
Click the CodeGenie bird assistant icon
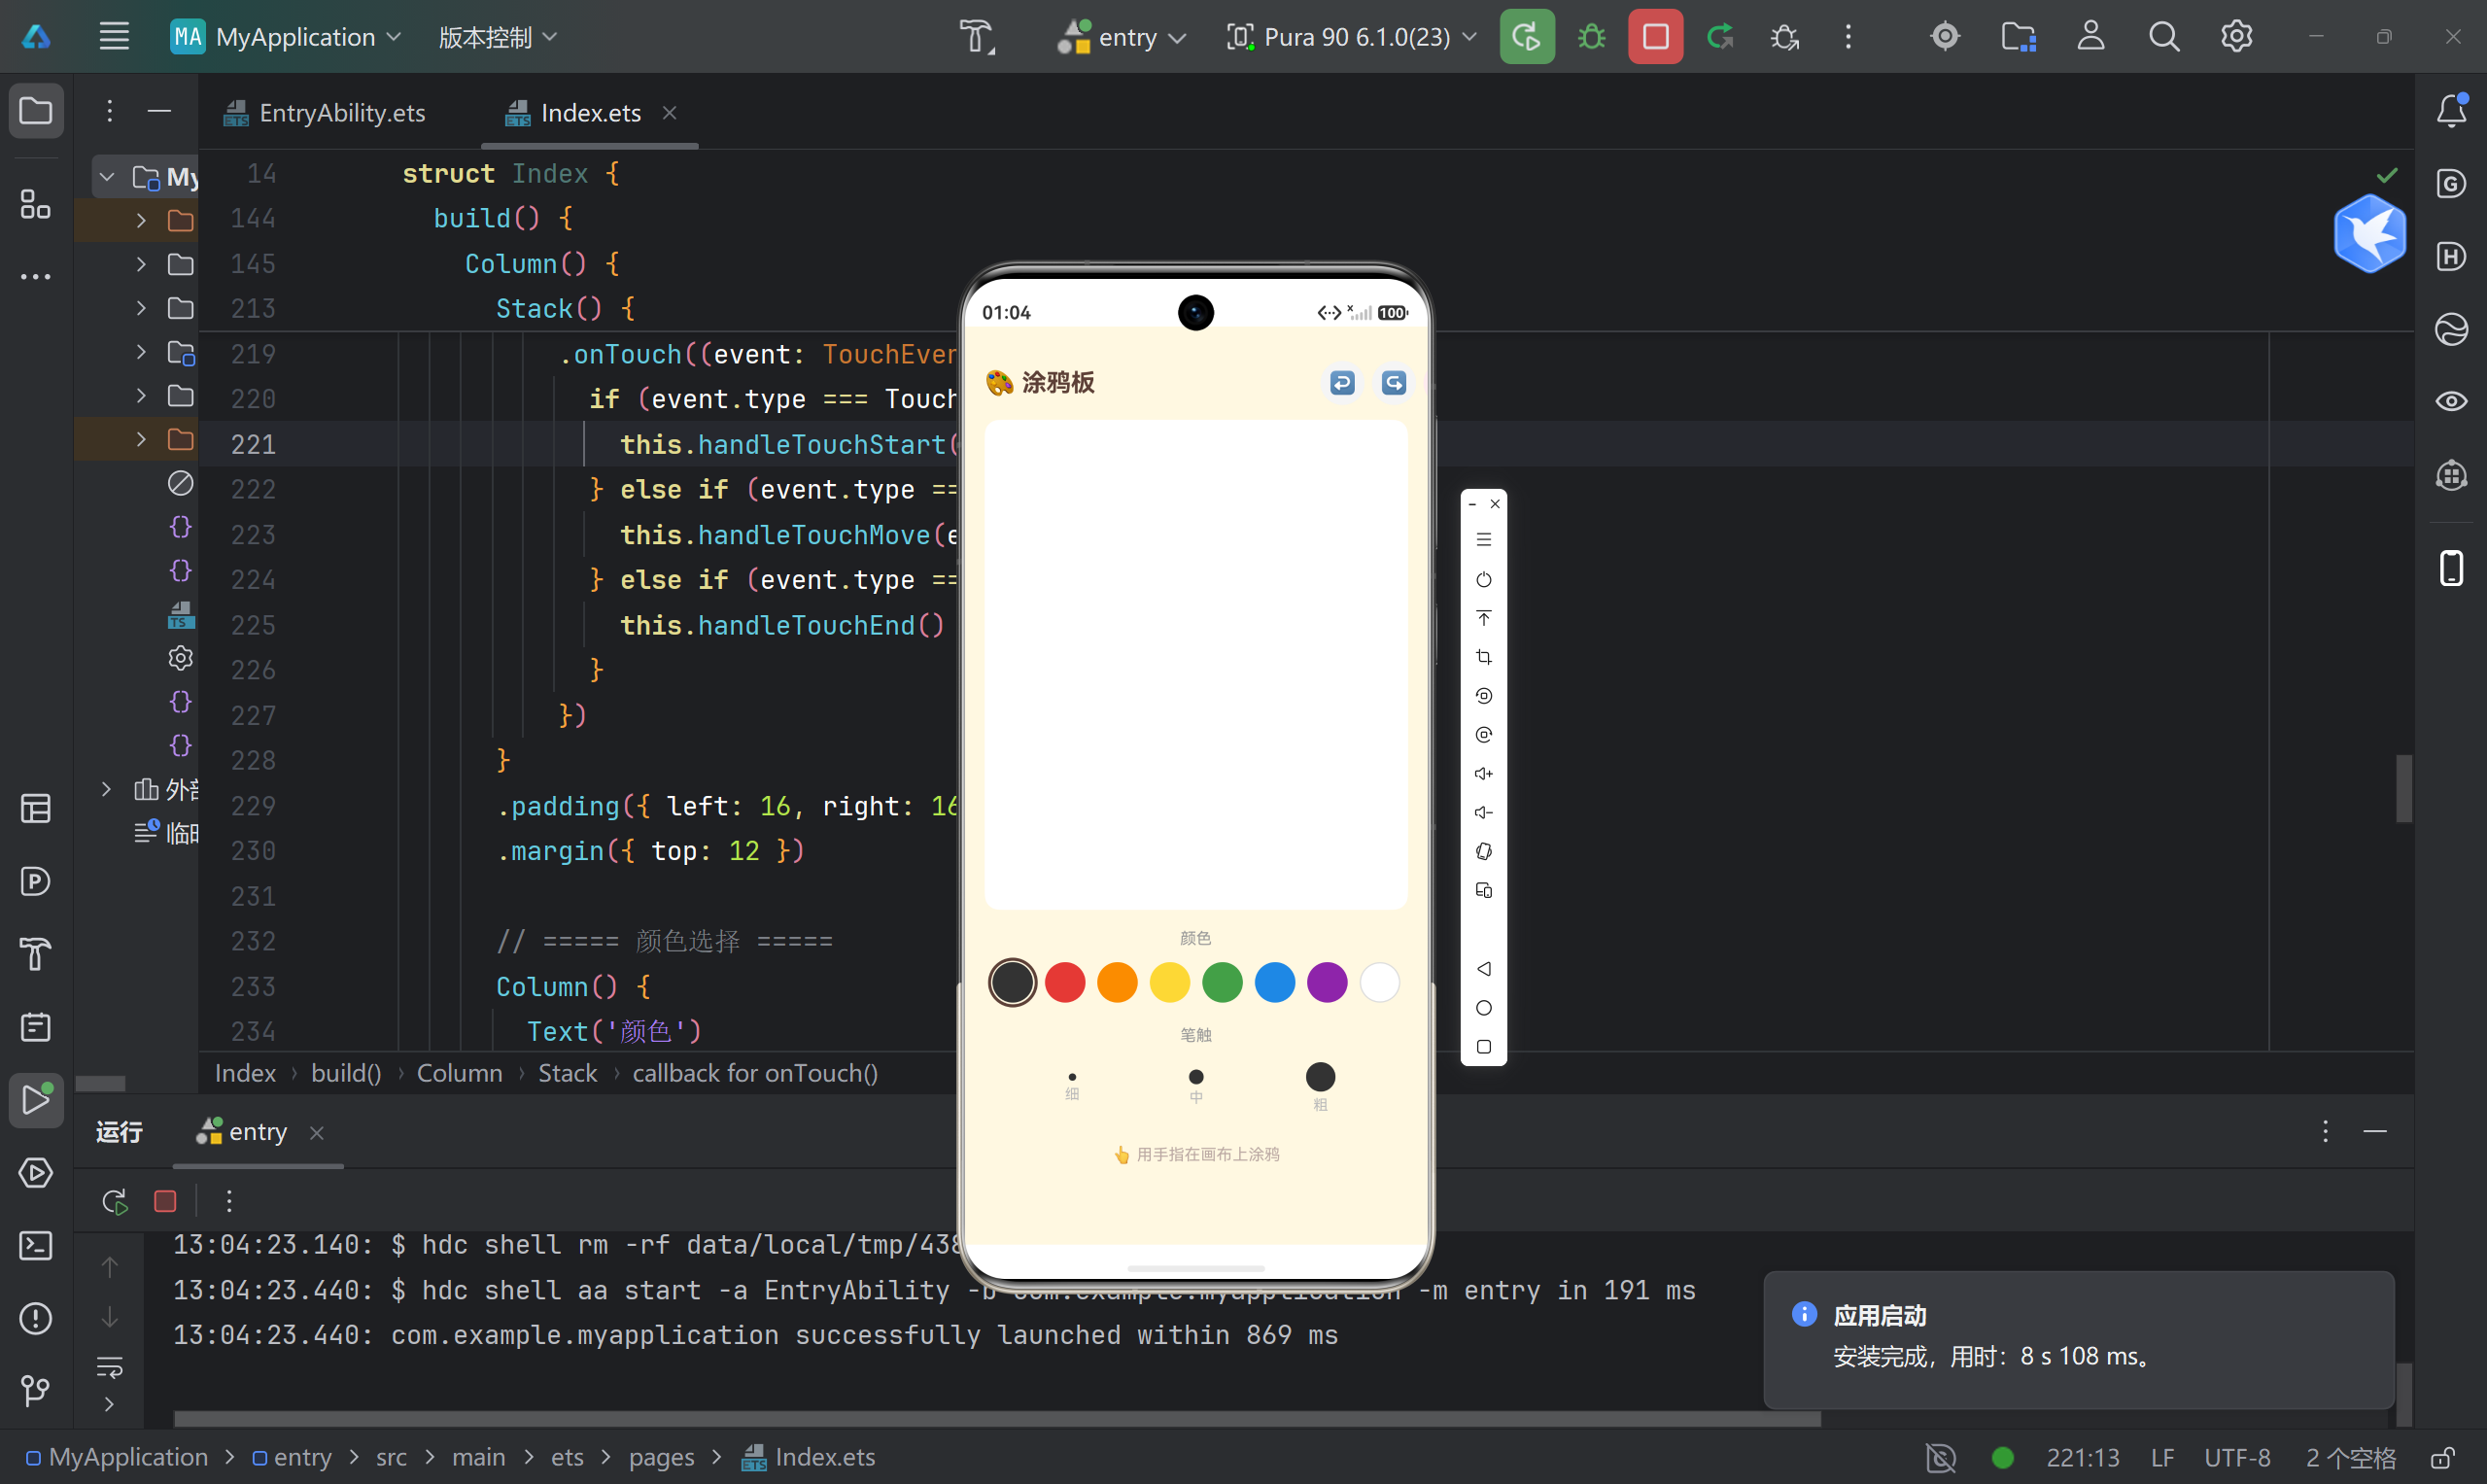[x=2369, y=233]
